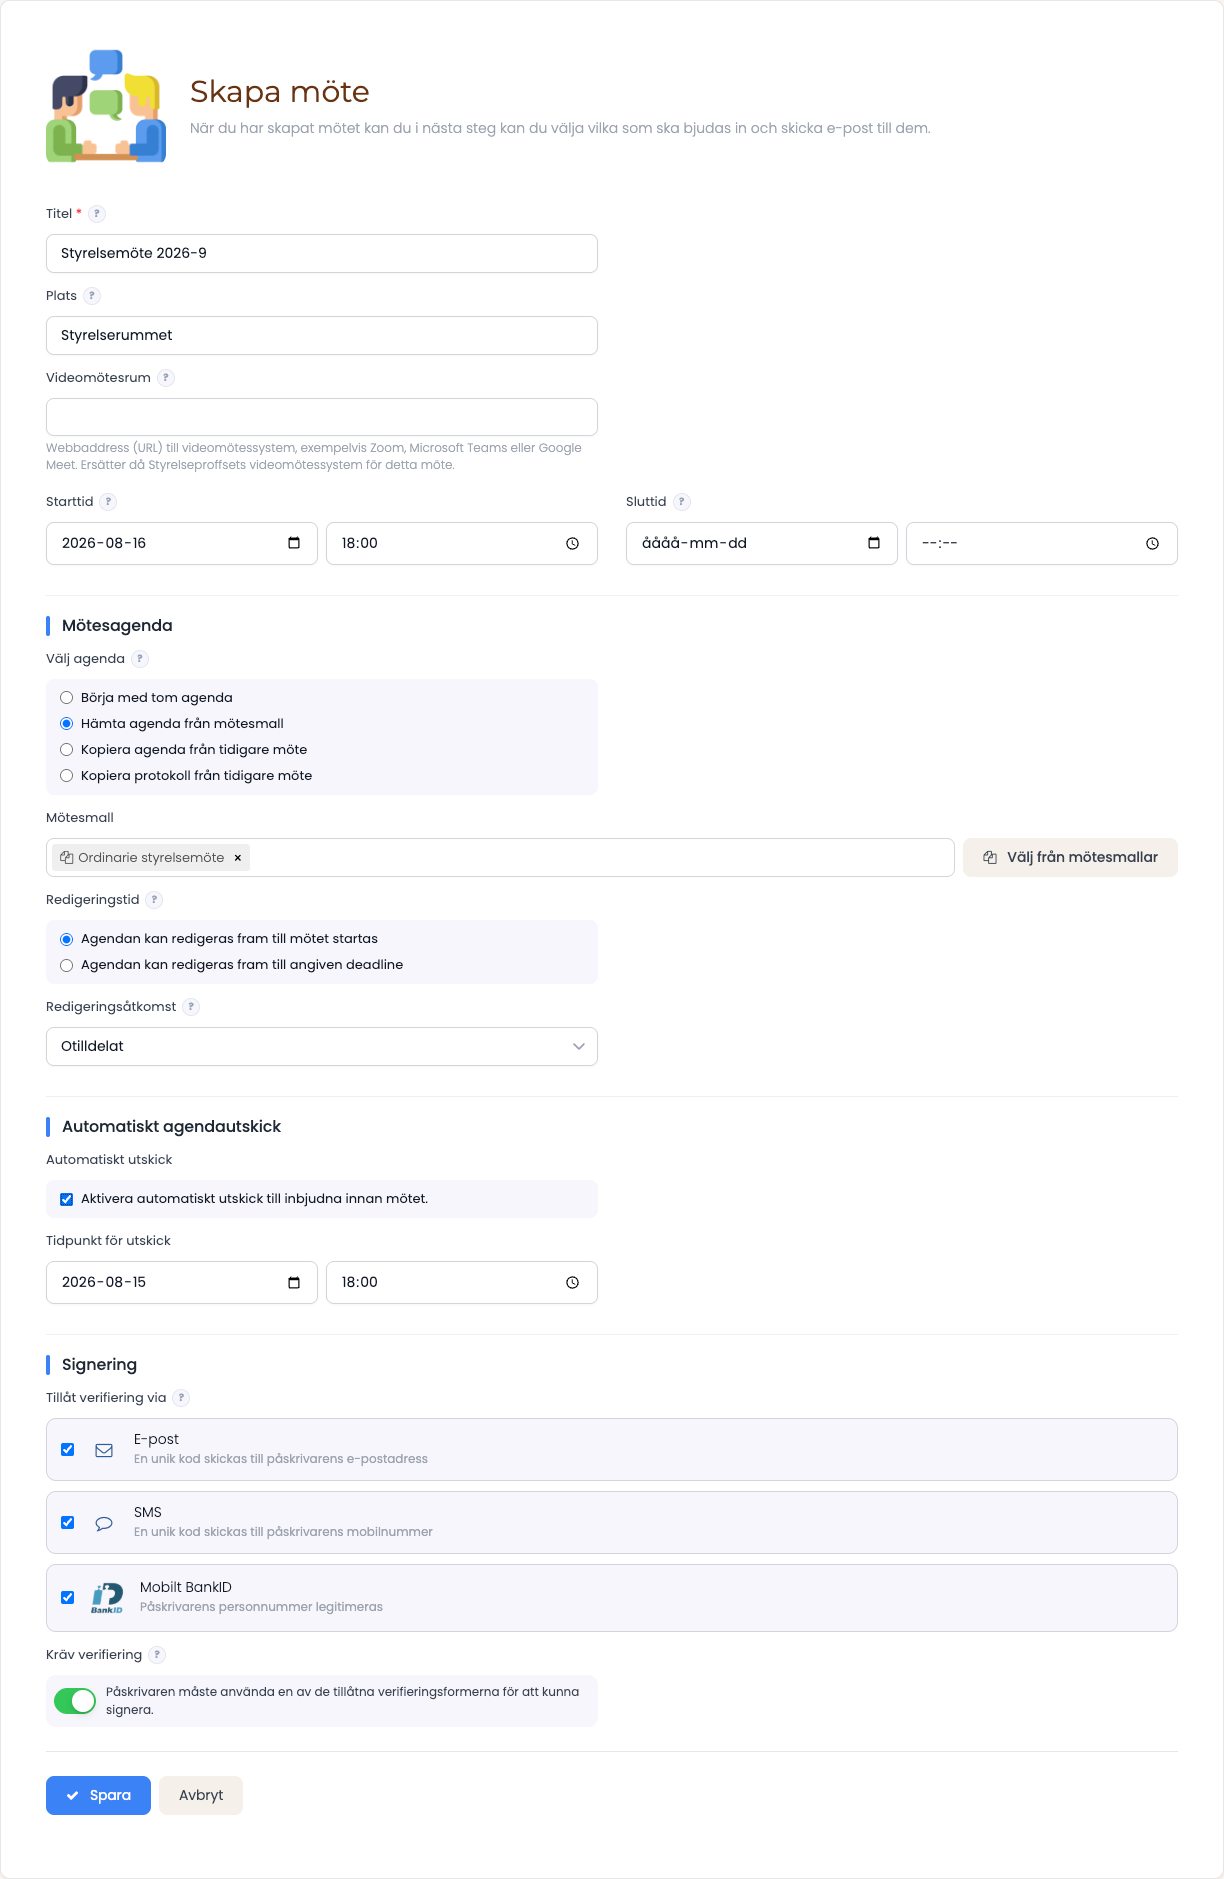Open calendar for Tidpunkt för utskick

[x=294, y=1282]
